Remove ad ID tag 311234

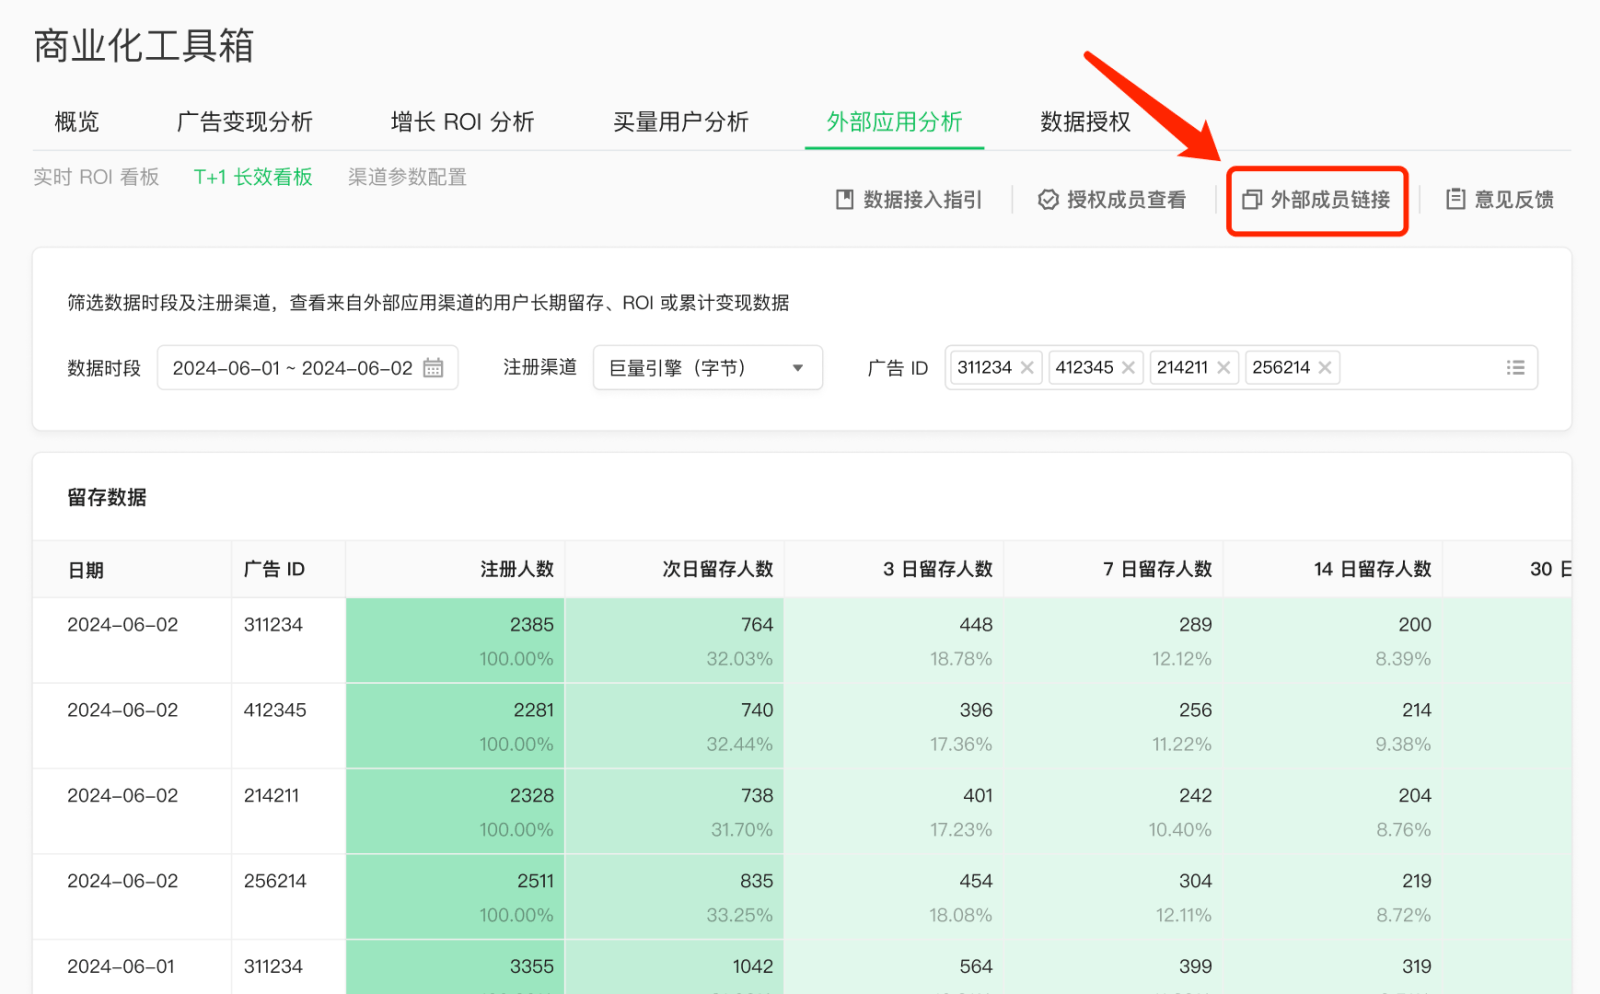pos(1027,368)
